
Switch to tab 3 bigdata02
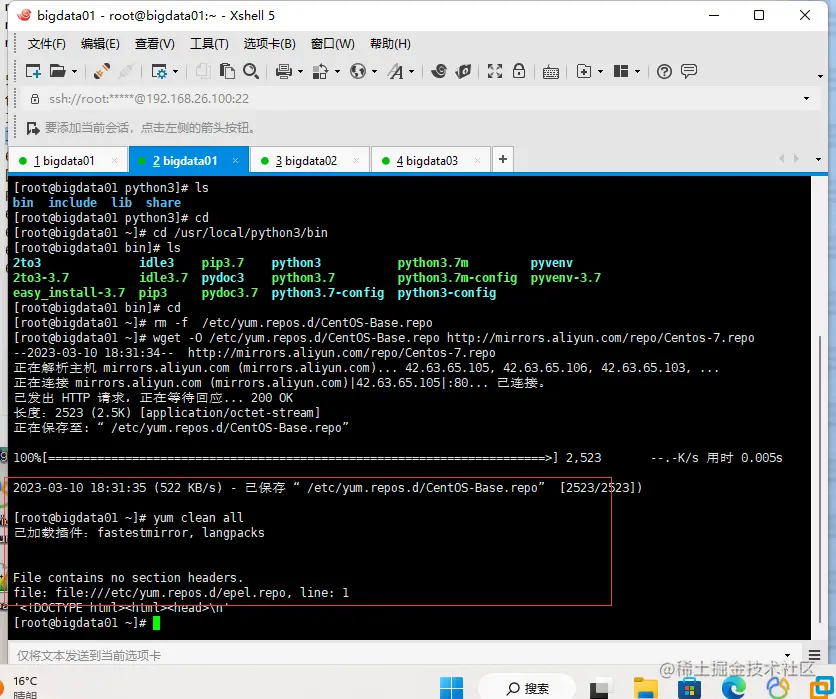306,160
